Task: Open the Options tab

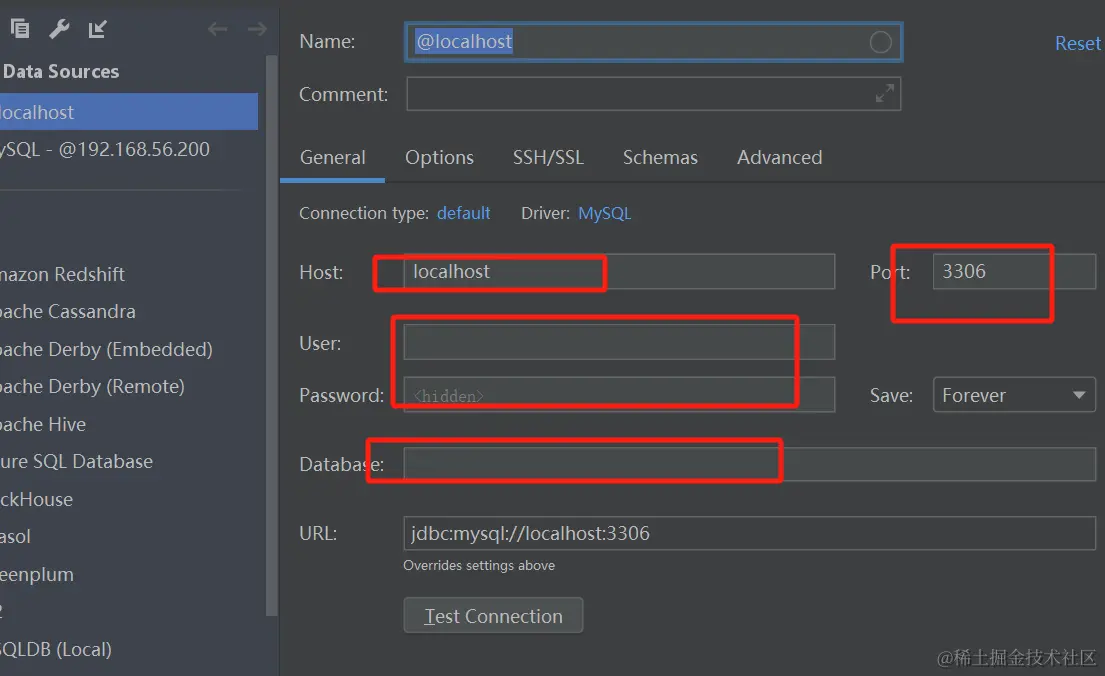Action: point(439,157)
